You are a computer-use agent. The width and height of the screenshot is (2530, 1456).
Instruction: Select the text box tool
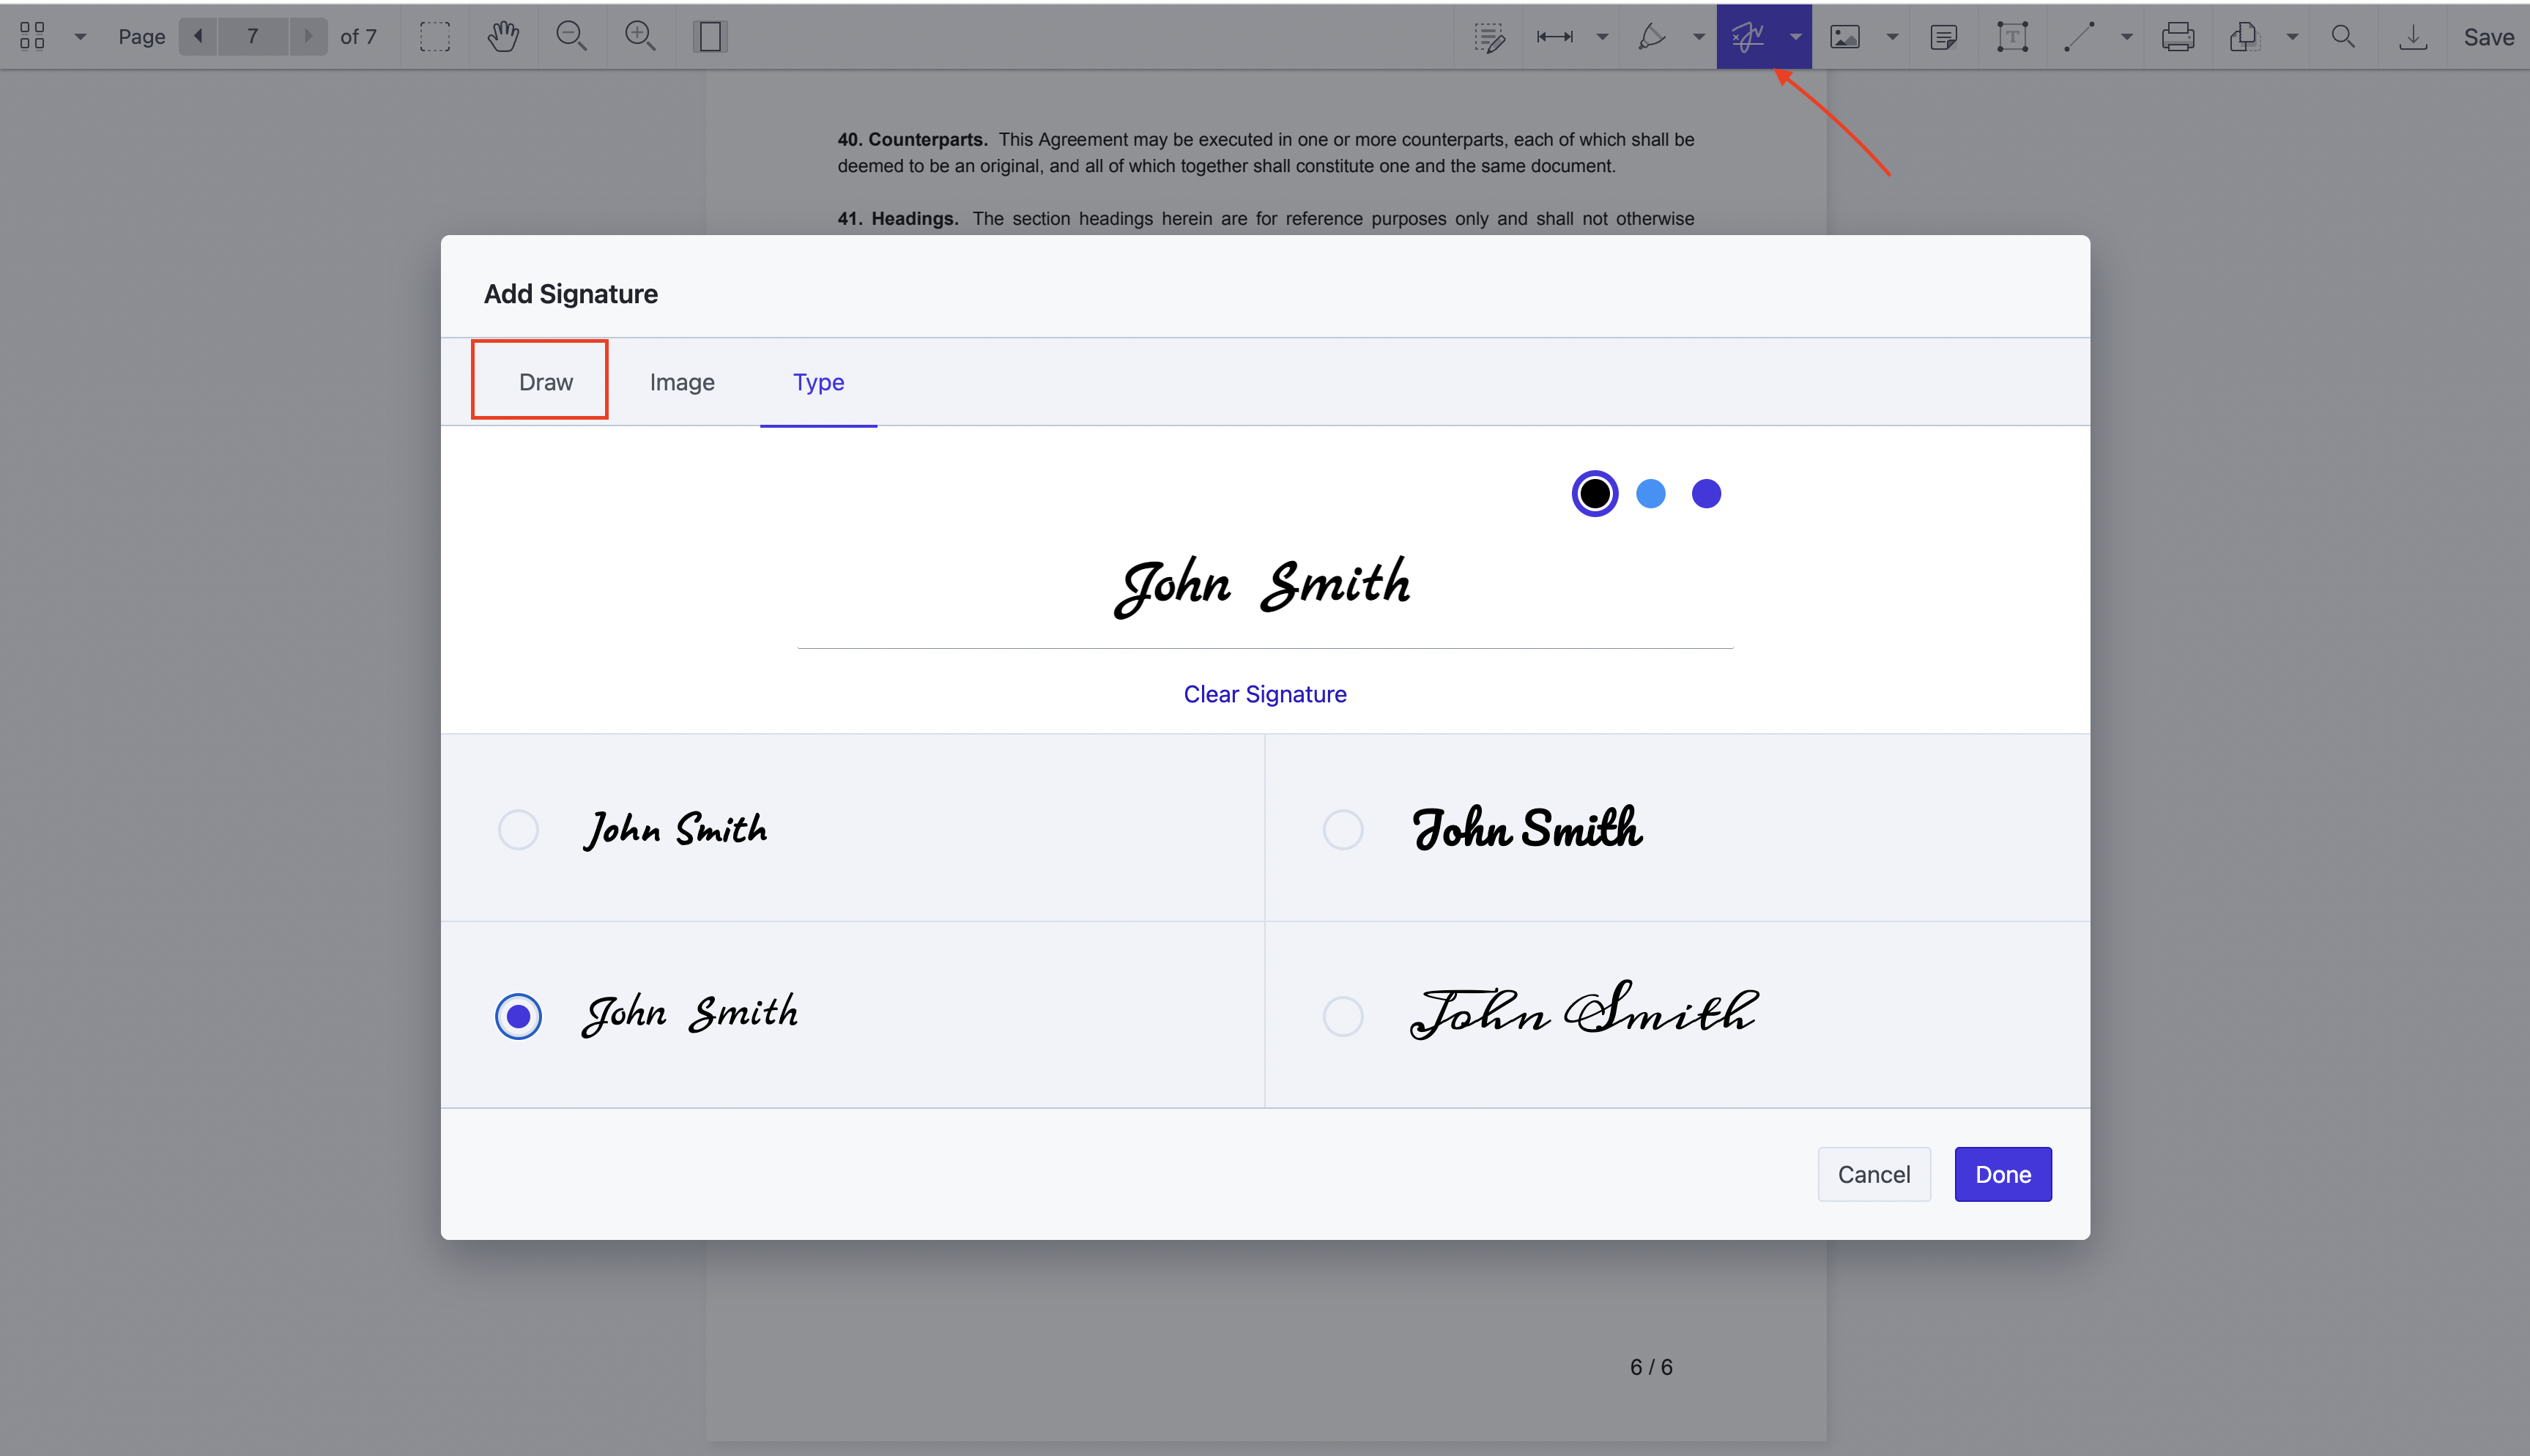(x=2011, y=36)
